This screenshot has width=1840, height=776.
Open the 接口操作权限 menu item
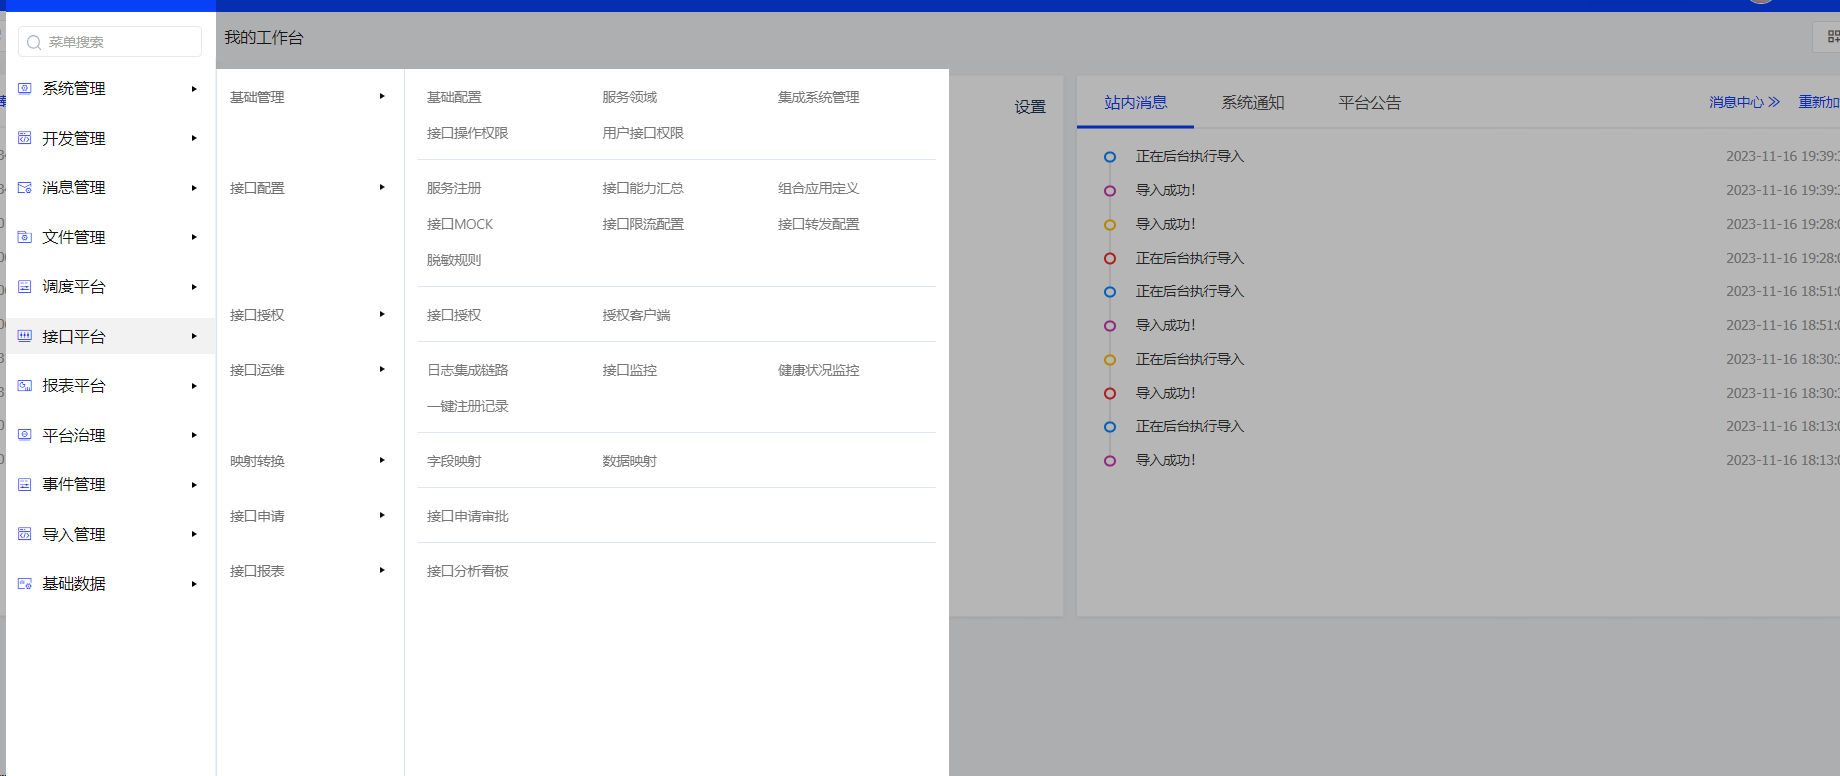(468, 133)
